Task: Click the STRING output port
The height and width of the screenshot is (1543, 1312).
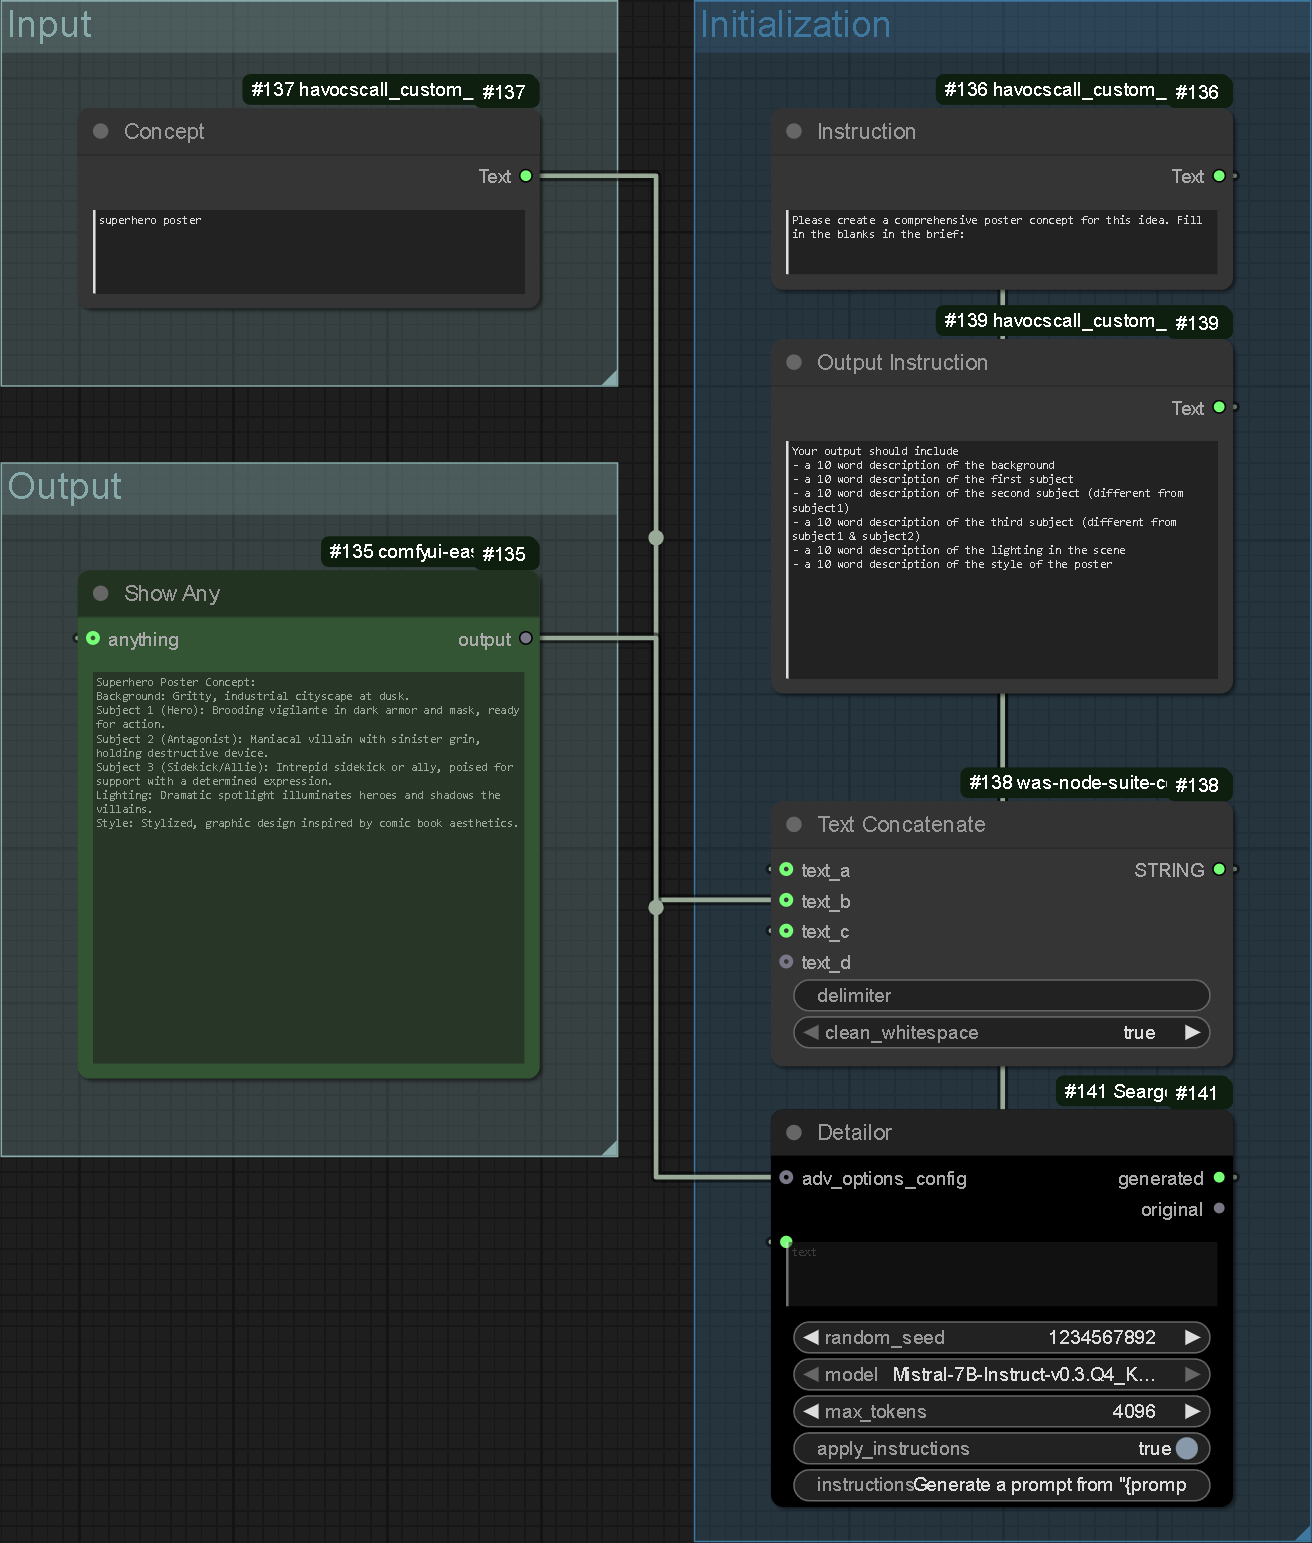Action: (1219, 869)
